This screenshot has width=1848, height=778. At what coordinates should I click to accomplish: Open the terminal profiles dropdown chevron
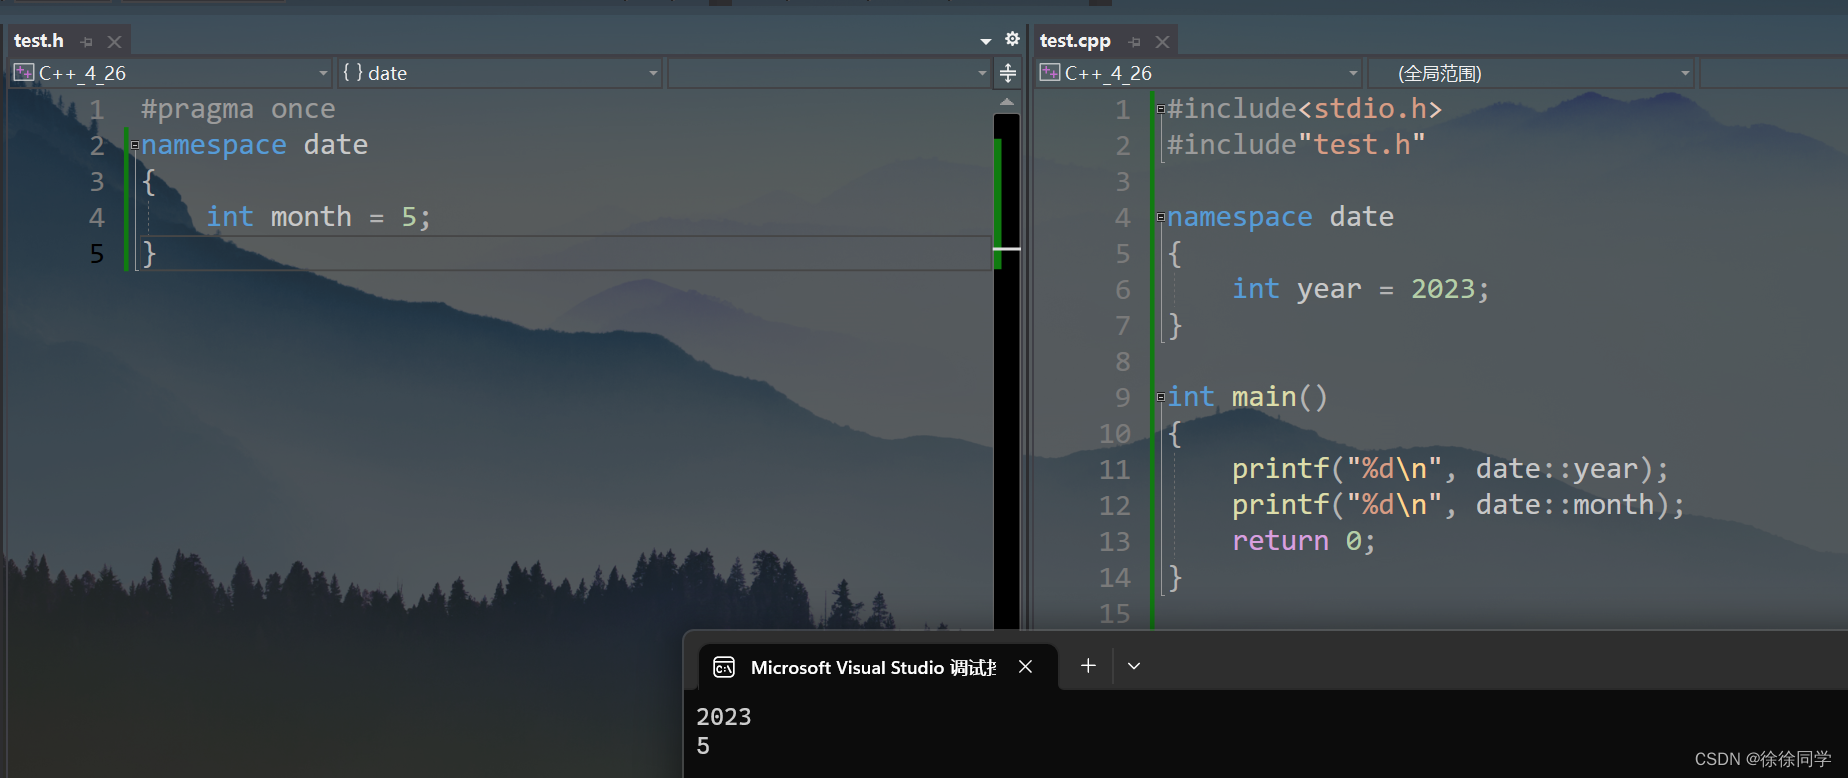coord(1134,666)
